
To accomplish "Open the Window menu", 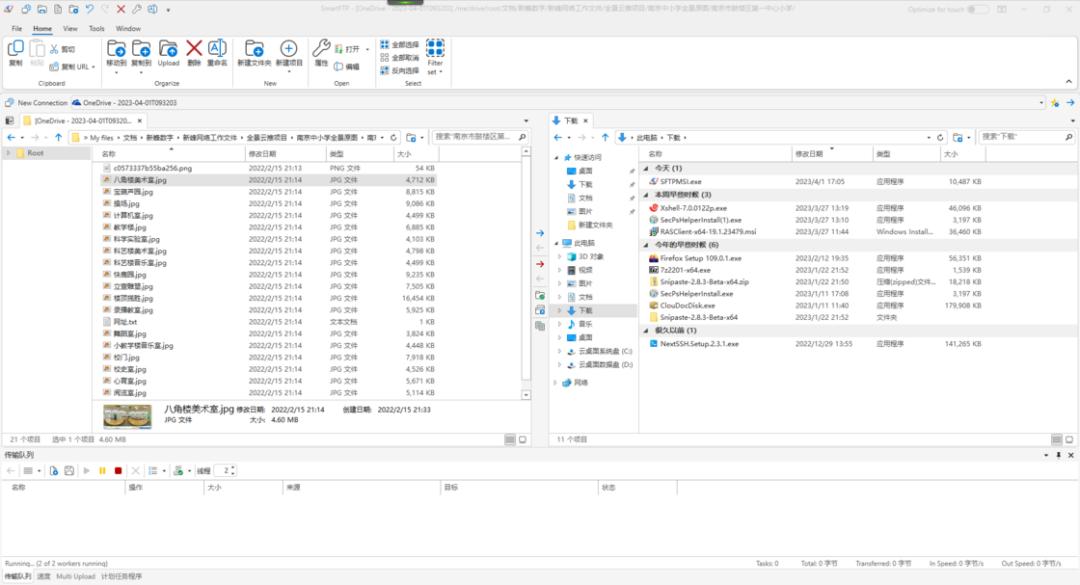I will click(128, 28).
